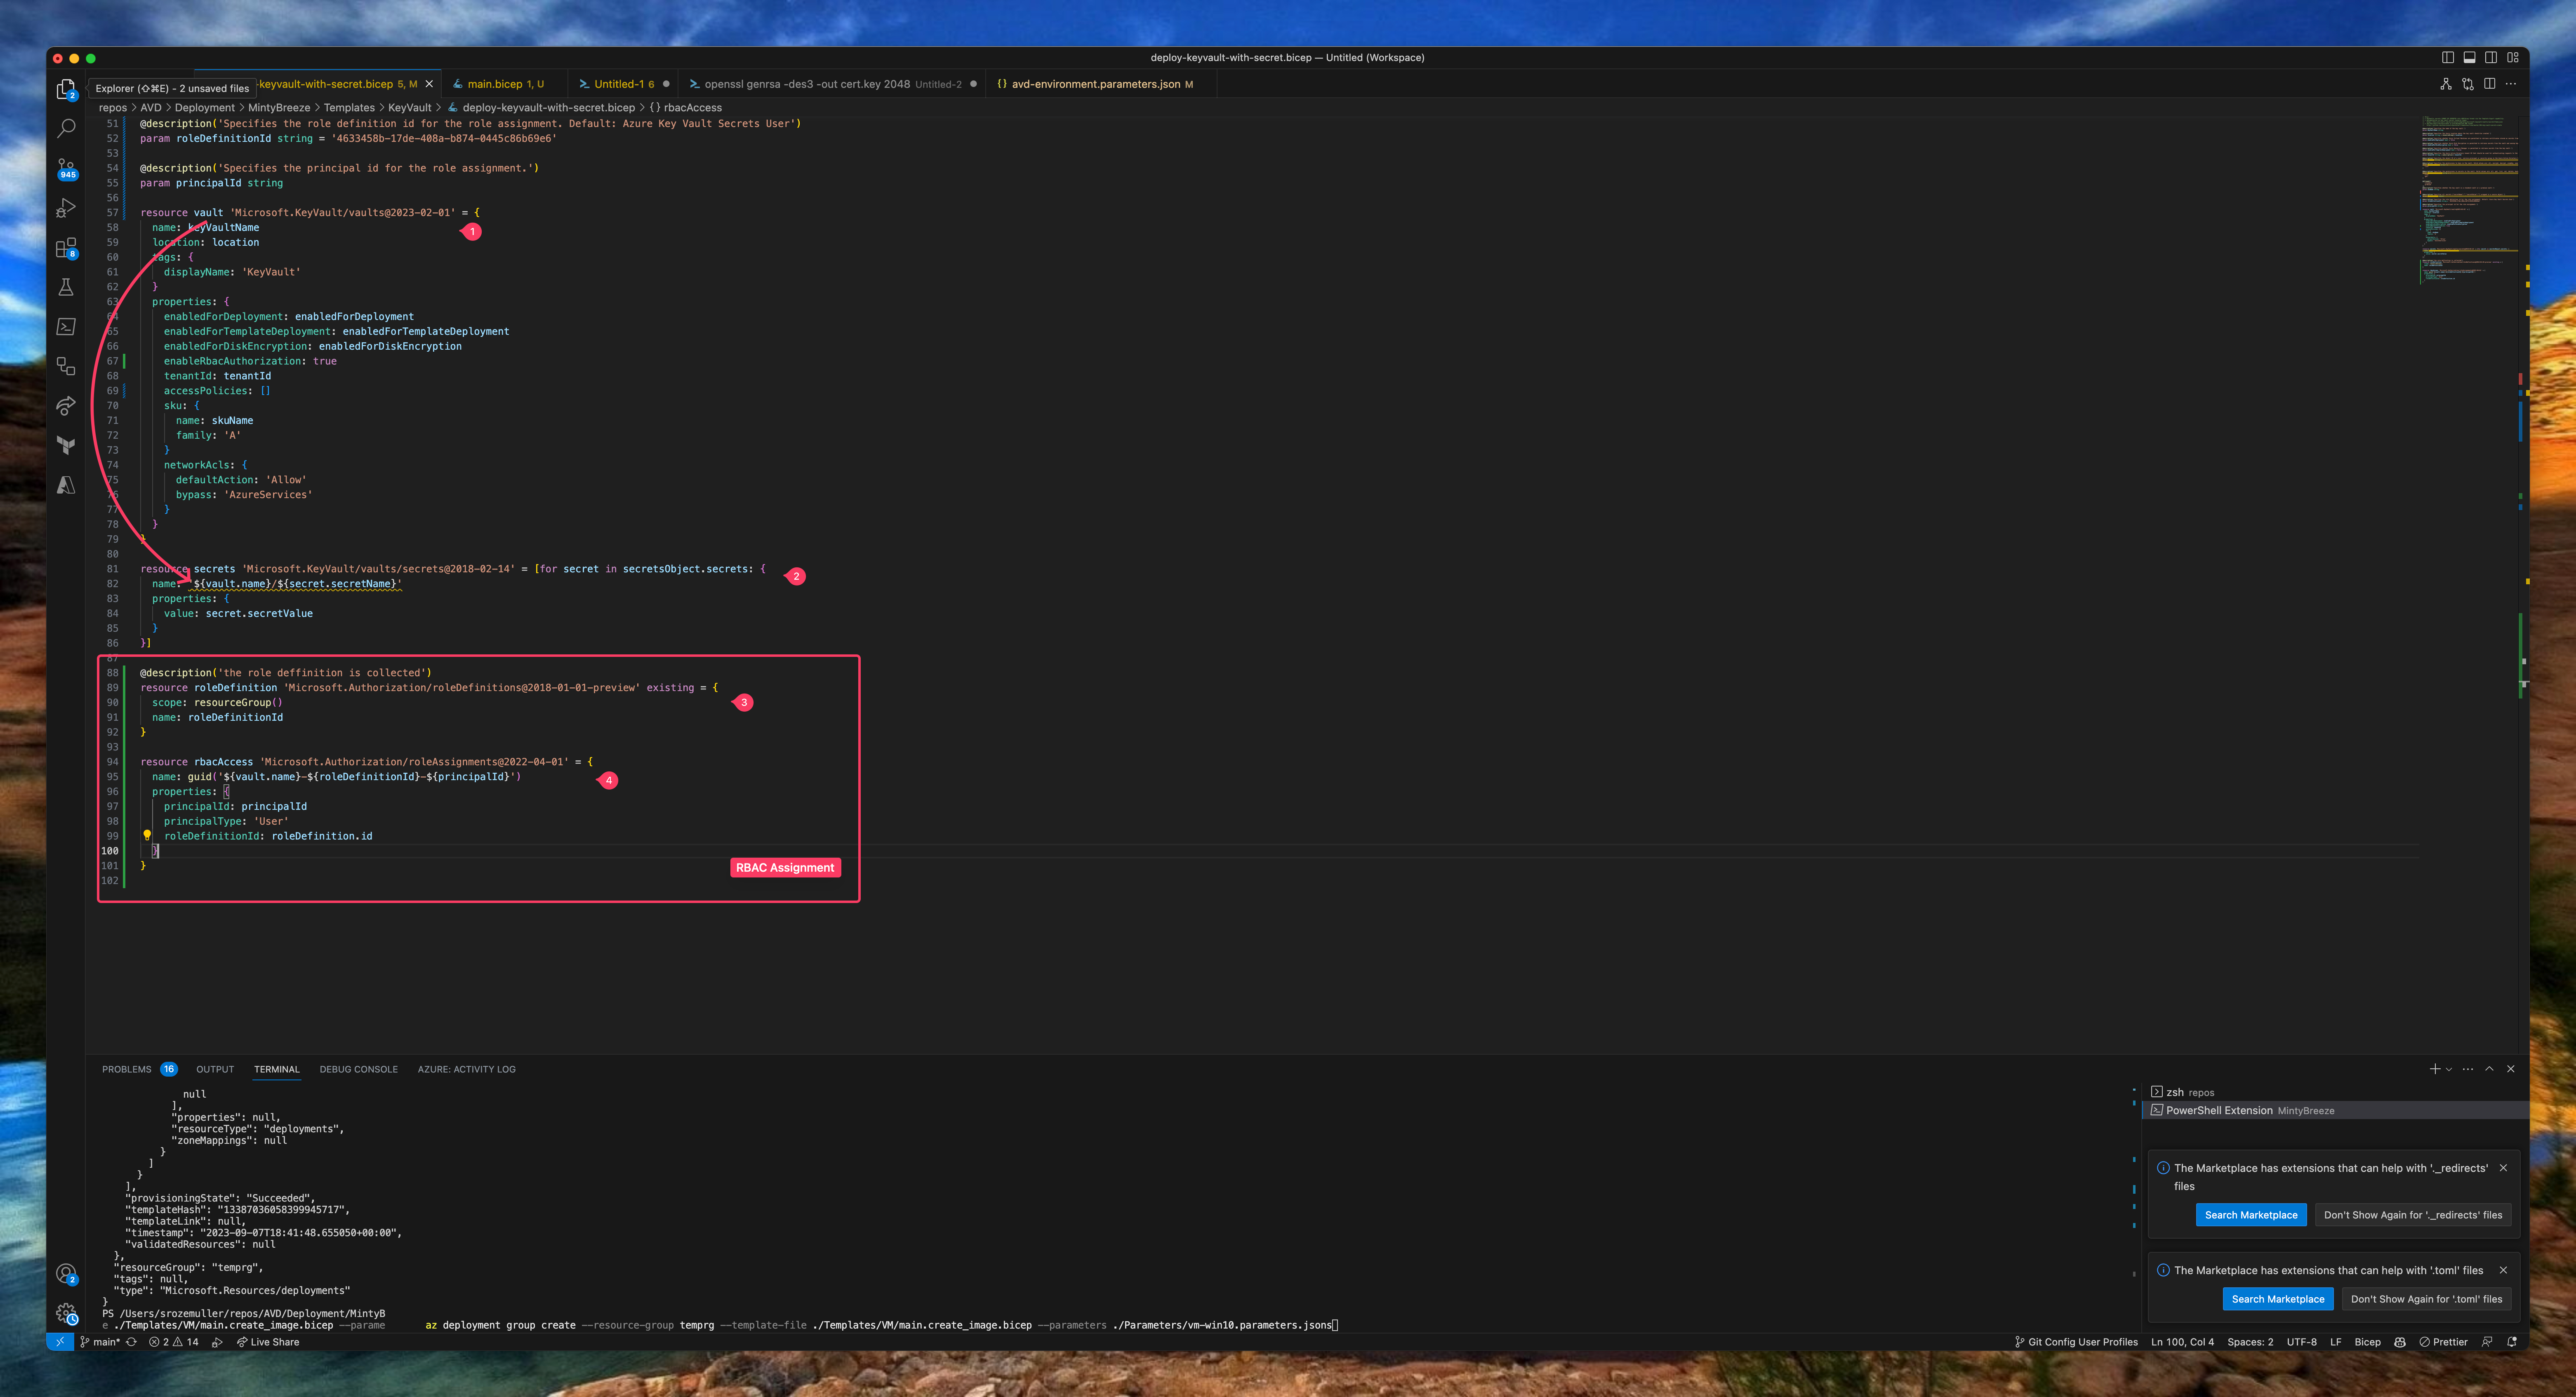Open the Run and Debug view

coord(66,208)
